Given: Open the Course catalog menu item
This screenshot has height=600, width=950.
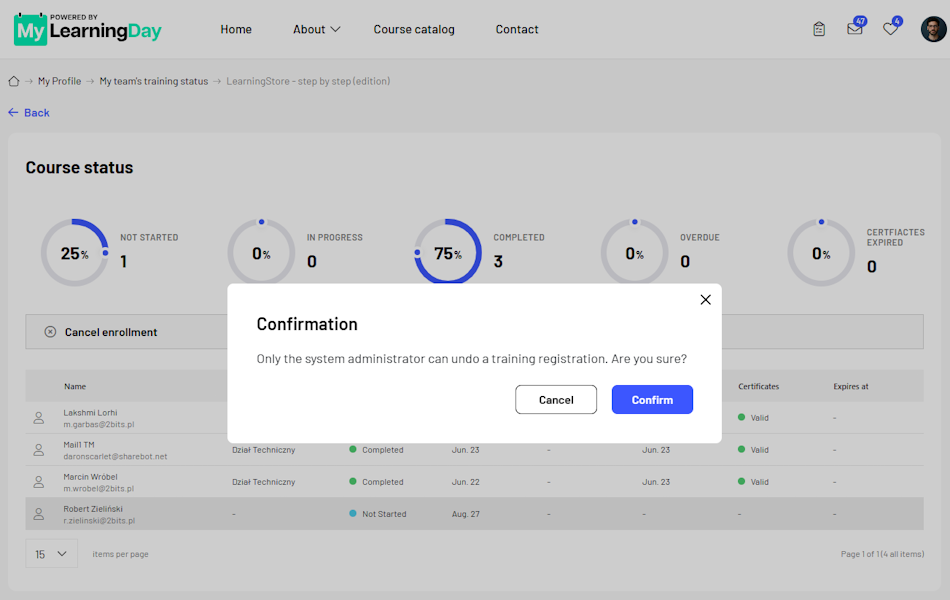Looking at the screenshot, I should point(414,29).
